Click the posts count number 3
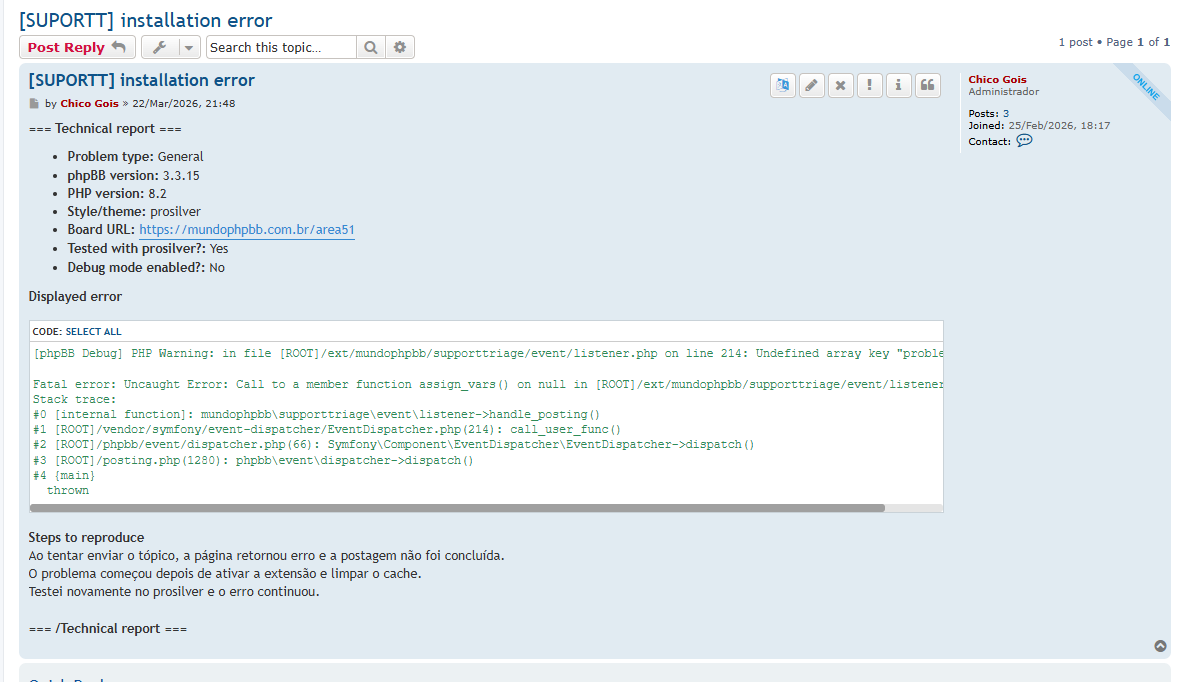Image resolution: width=1186 pixels, height=682 pixels. 1006,114
